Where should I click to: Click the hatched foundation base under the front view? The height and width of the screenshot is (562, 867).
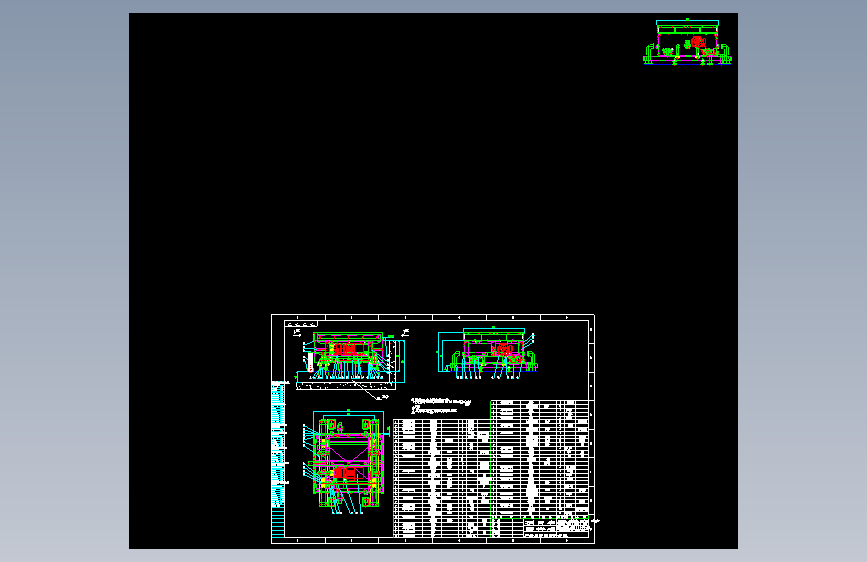pos(346,386)
